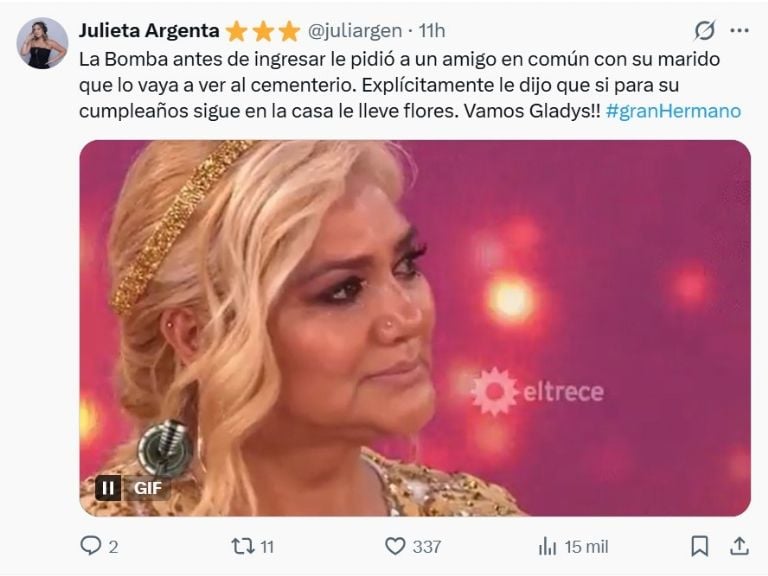
Task: Click the GIF label badge
Action: [x=147, y=488]
